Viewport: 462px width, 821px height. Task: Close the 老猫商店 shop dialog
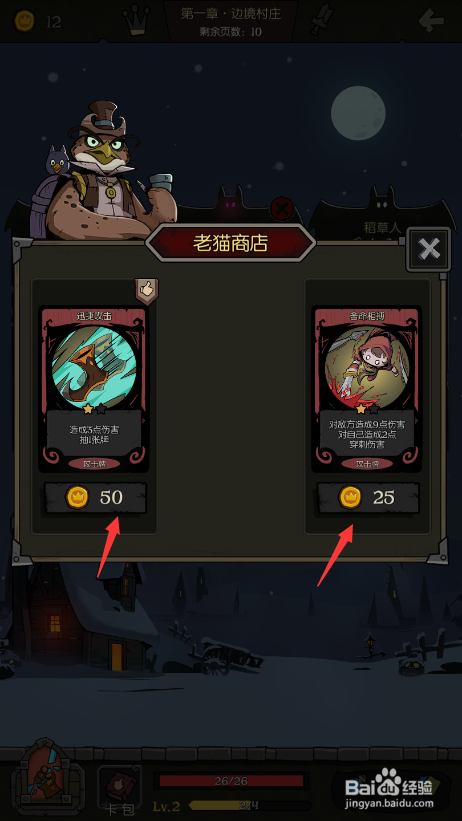428,249
